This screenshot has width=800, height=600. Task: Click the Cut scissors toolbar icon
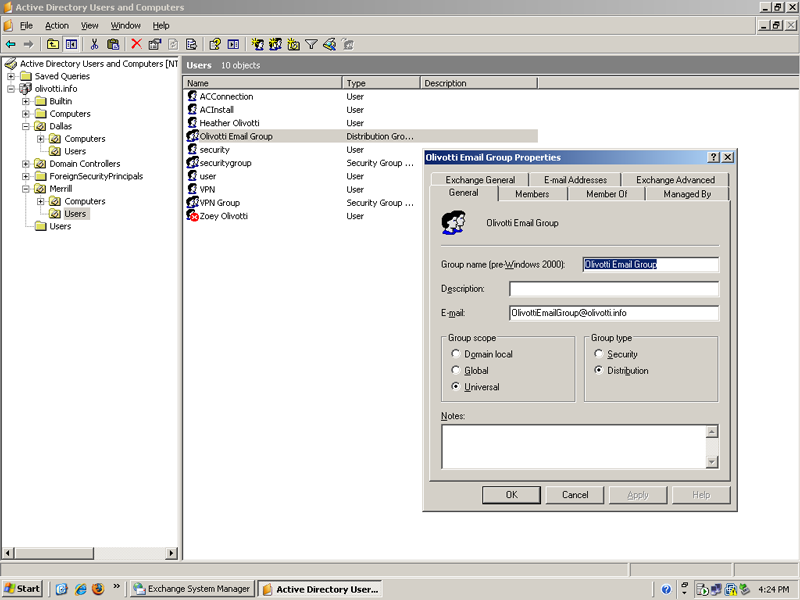pyautogui.click(x=94, y=44)
